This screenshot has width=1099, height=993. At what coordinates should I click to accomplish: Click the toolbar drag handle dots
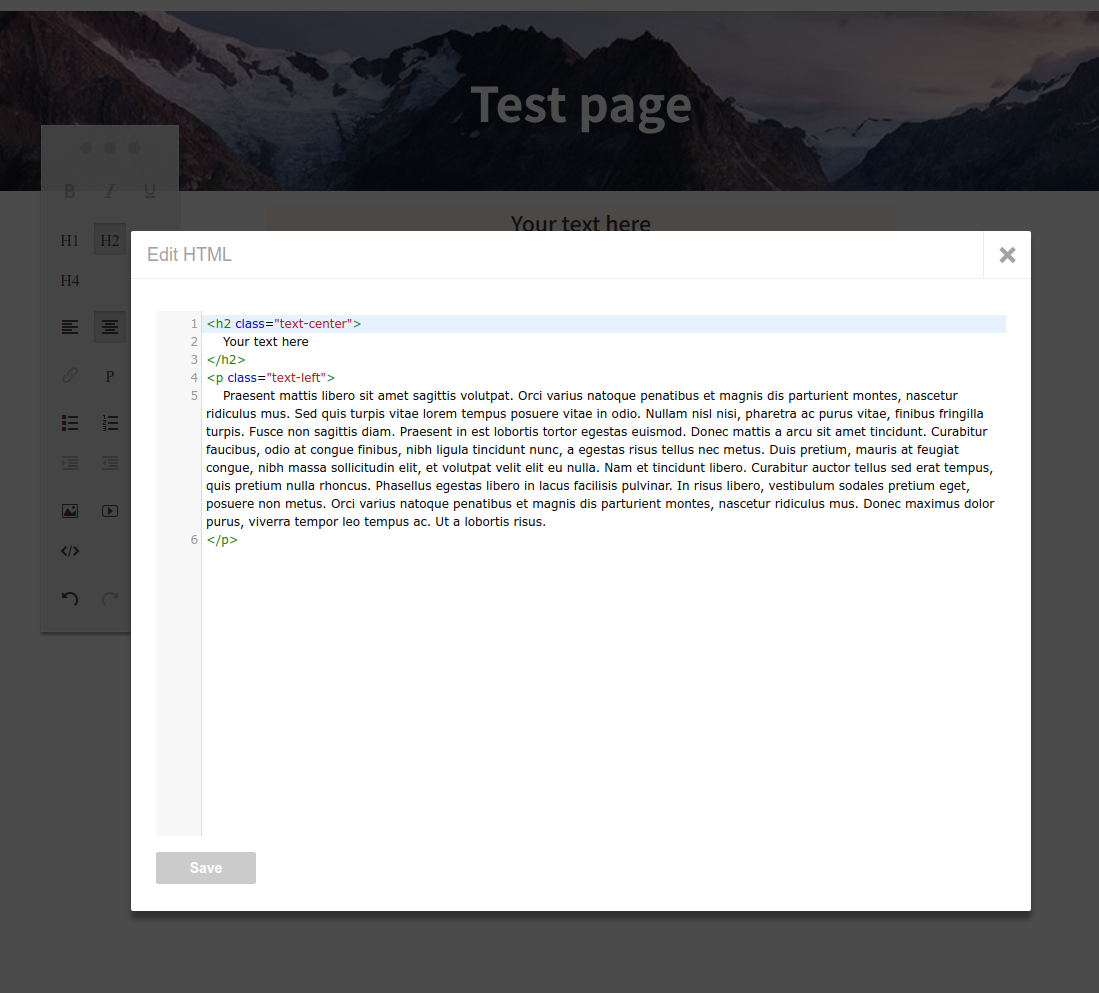[109, 148]
